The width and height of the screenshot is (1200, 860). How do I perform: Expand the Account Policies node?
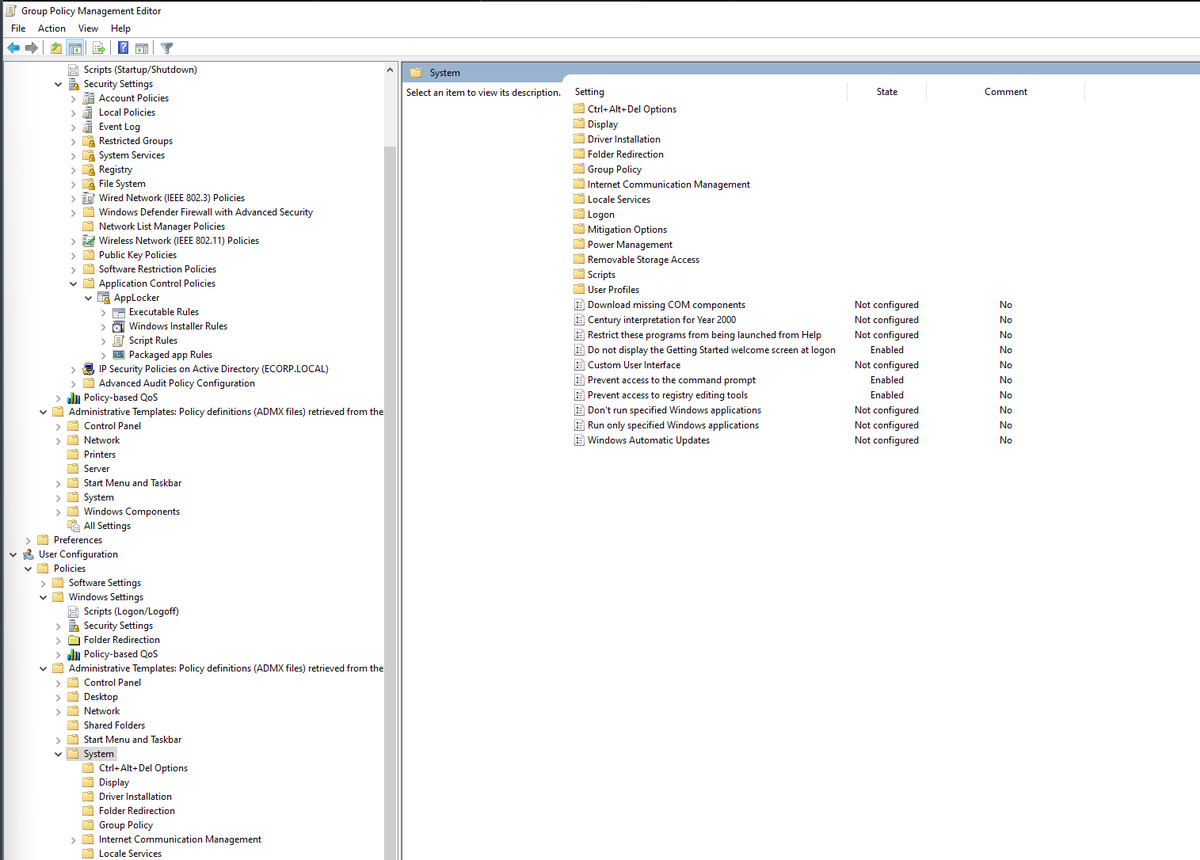pos(73,98)
